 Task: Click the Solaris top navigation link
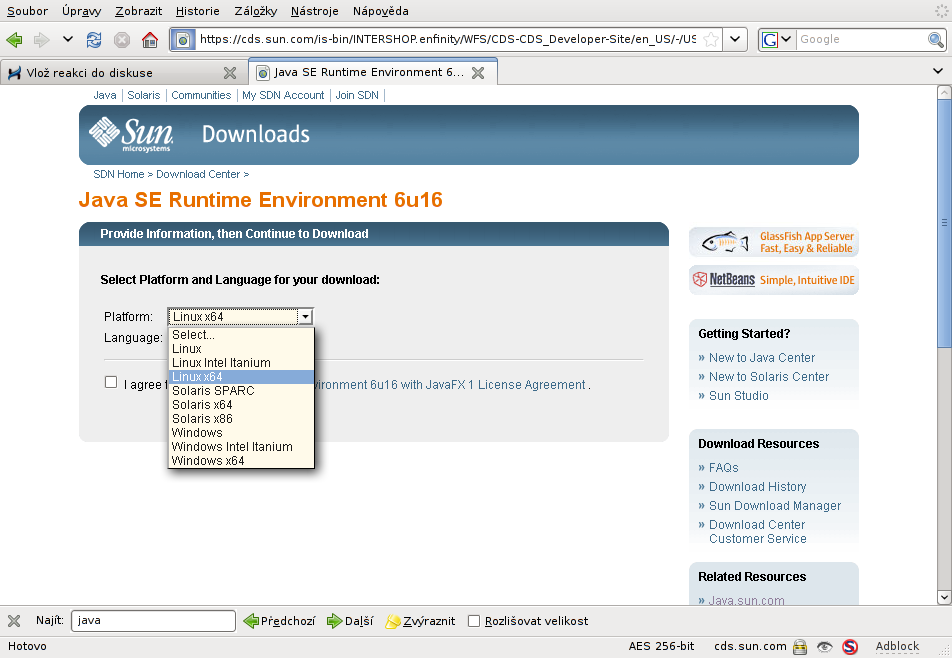tap(144, 95)
